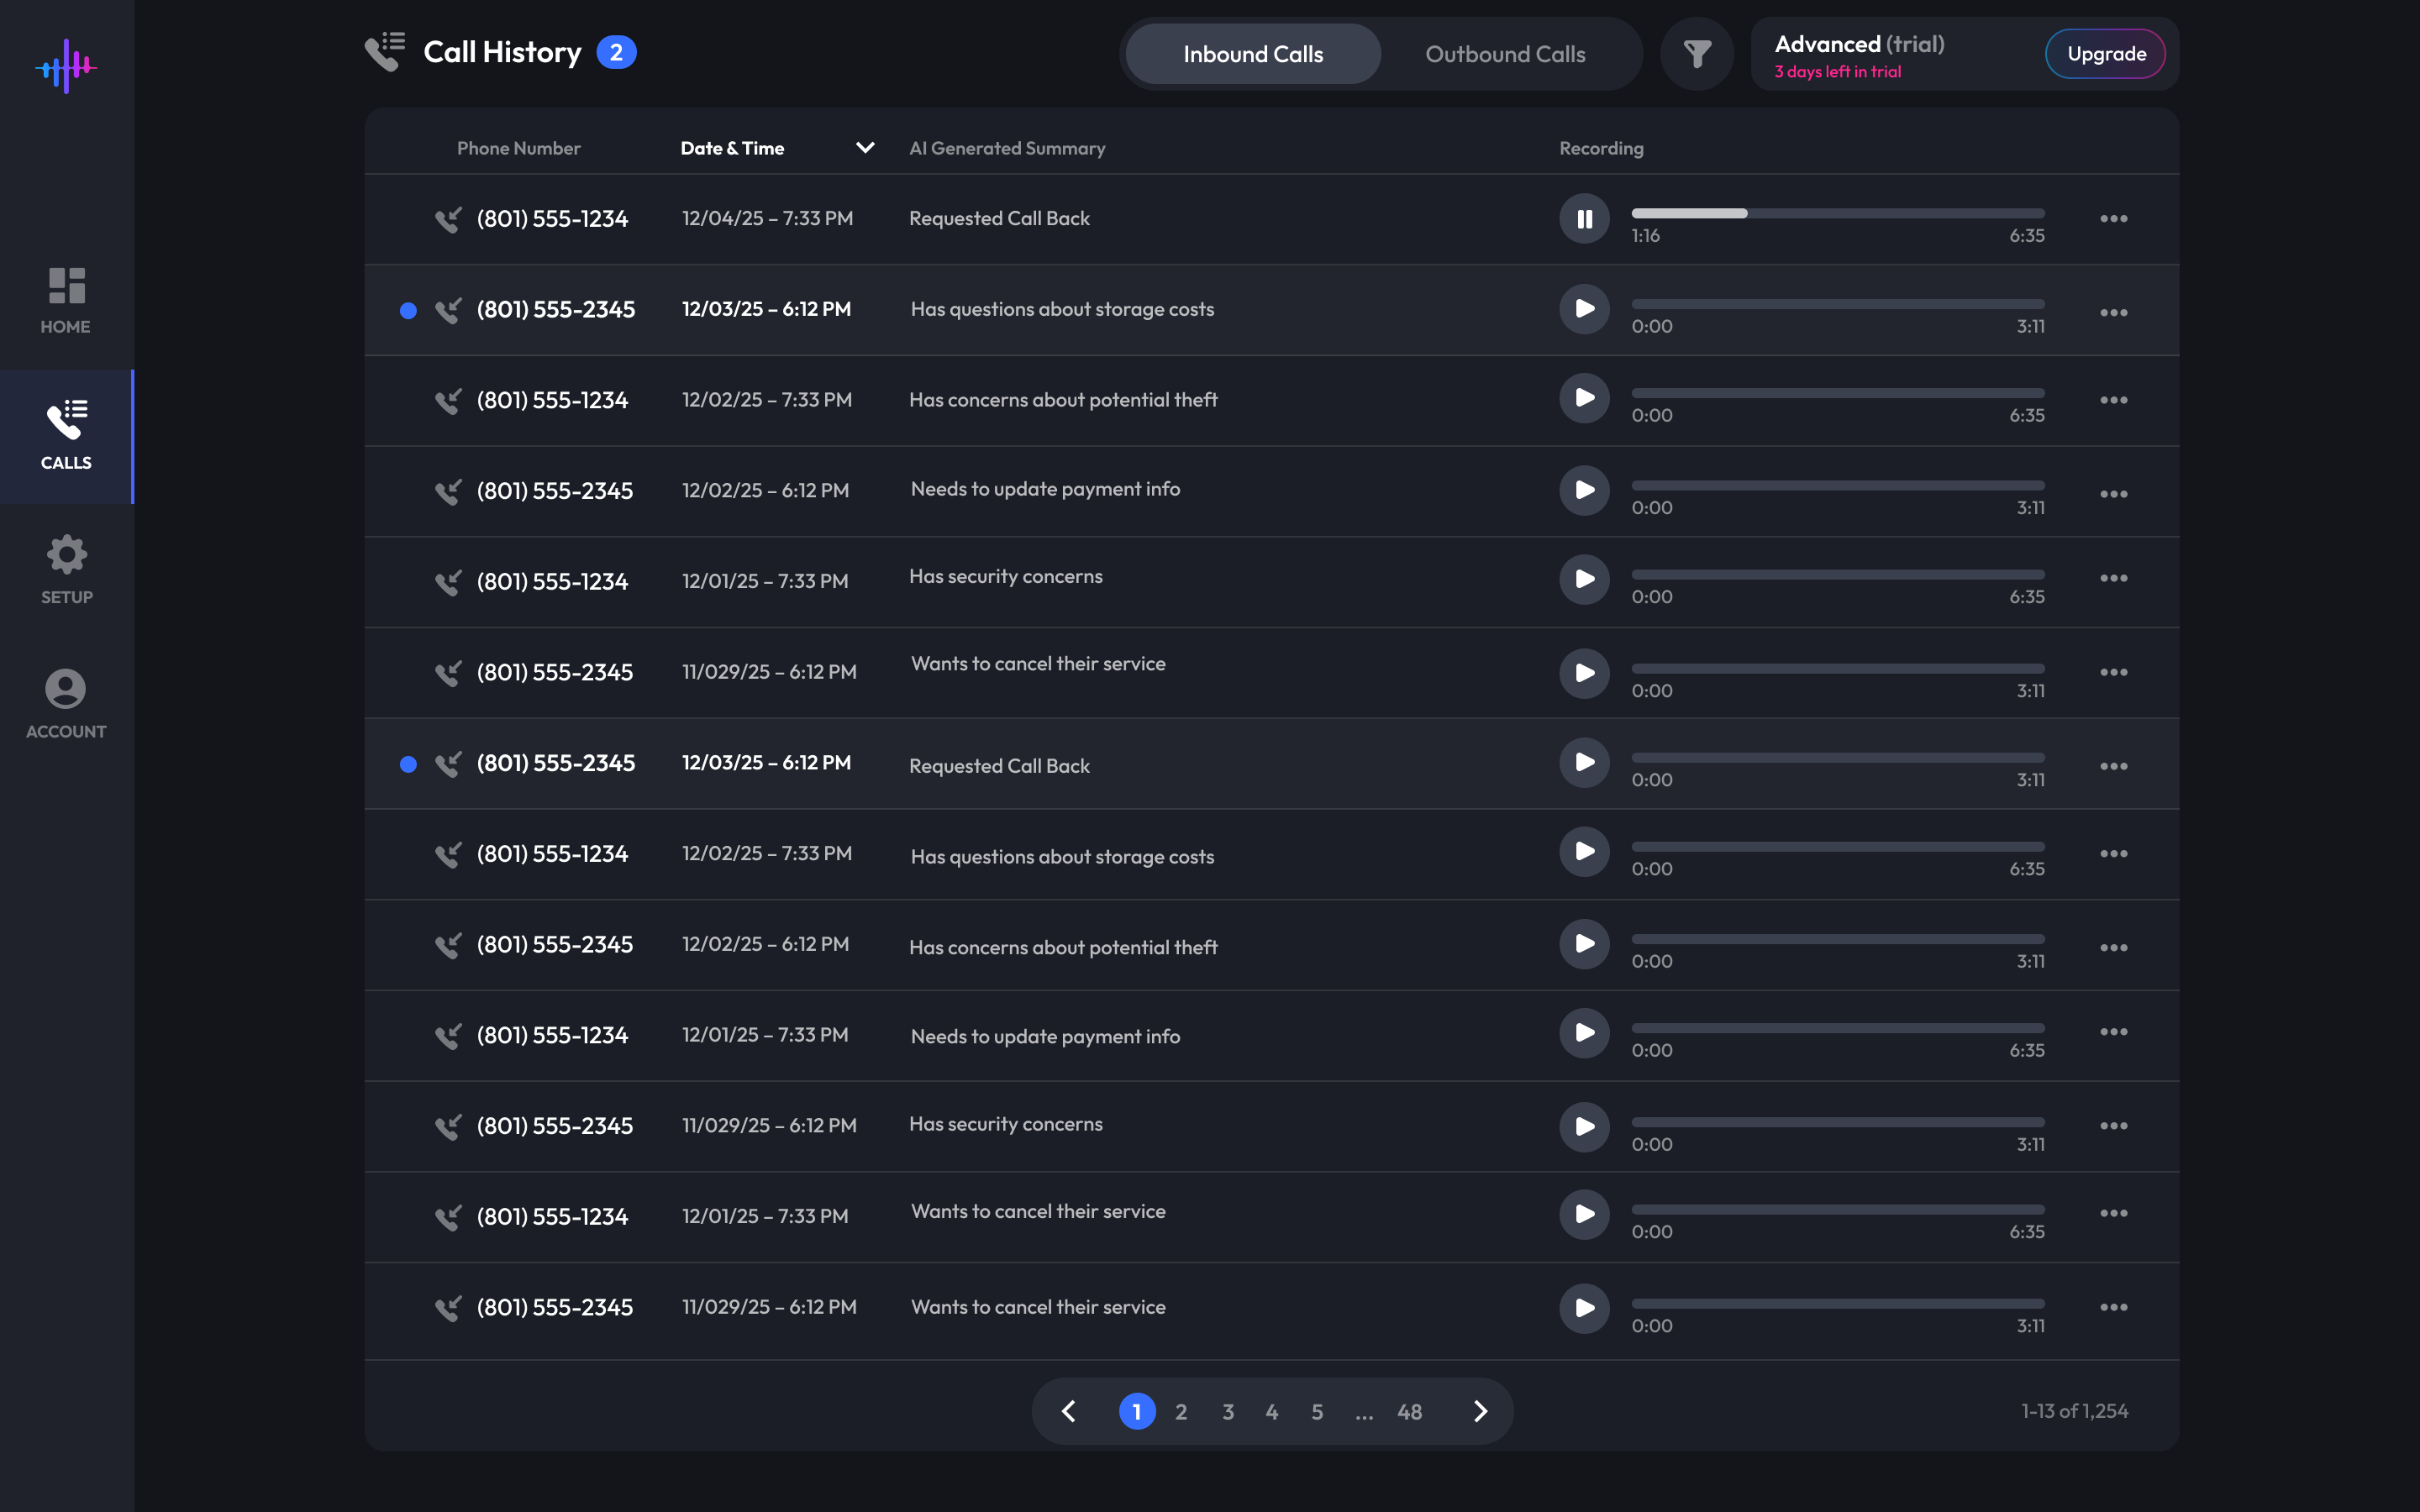This screenshot has height=1512, width=2420.
Task: Go to the next page arrow
Action: (x=1480, y=1411)
